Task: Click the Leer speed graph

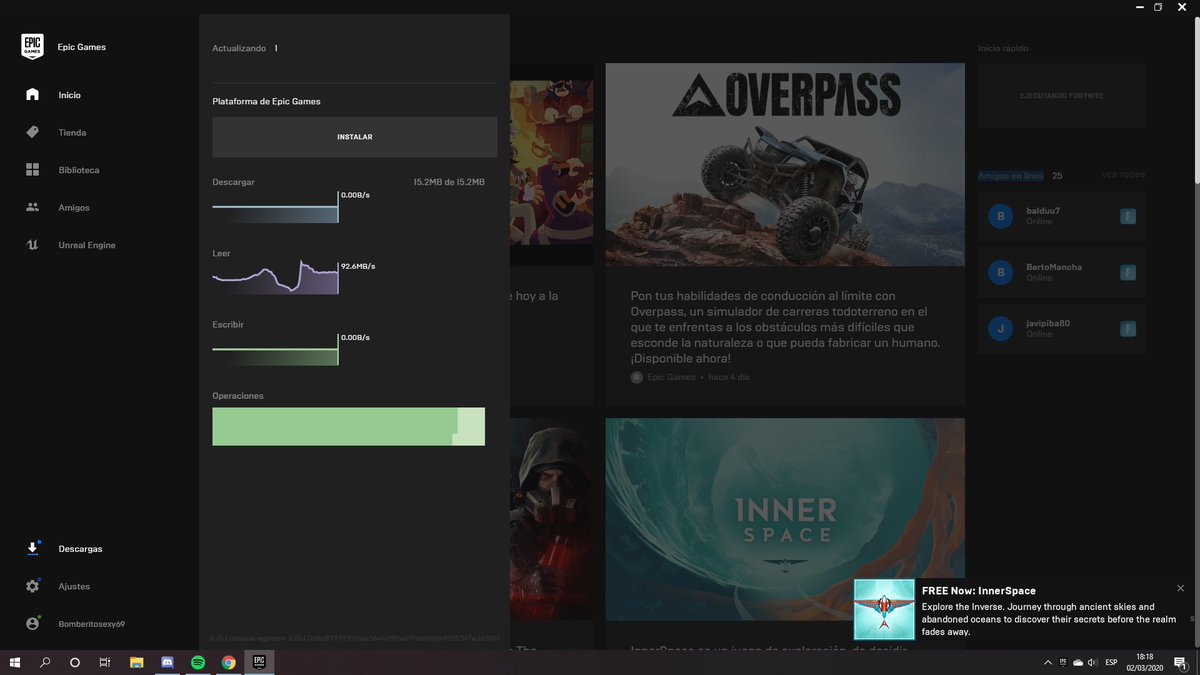Action: click(x=275, y=277)
